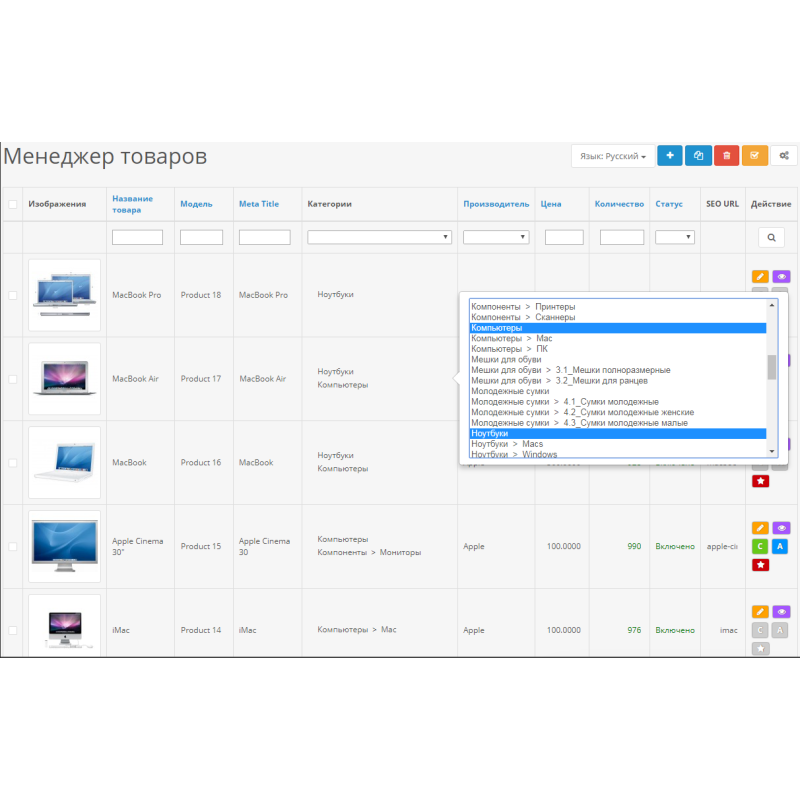Image resolution: width=800 pixels, height=800 pixels.
Task: Click the copy products icon button
Action: (698, 156)
